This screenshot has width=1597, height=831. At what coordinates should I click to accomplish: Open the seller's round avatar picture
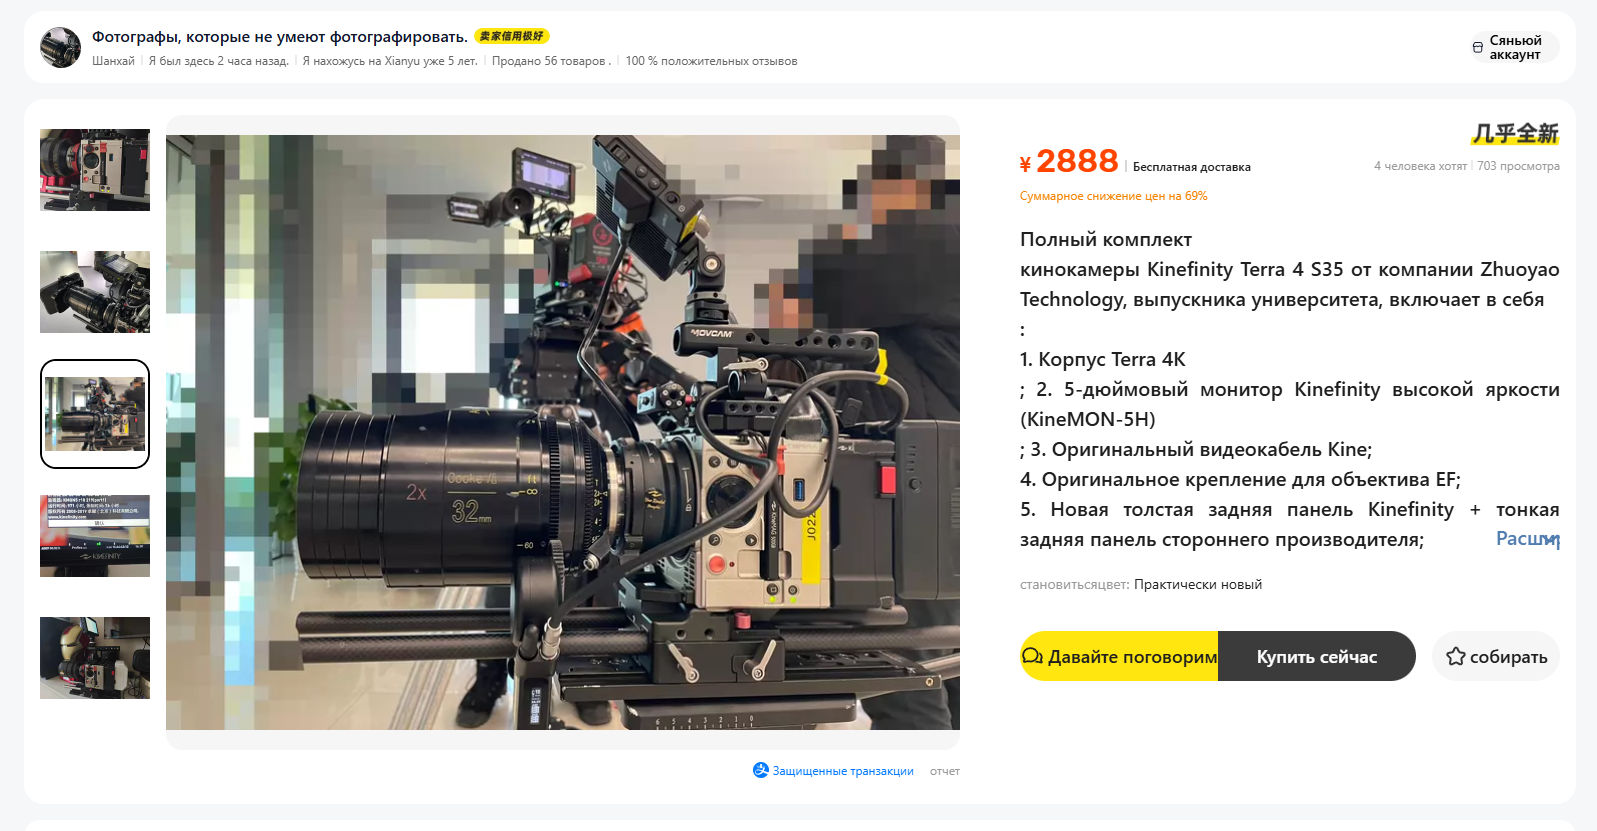click(60, 47)
